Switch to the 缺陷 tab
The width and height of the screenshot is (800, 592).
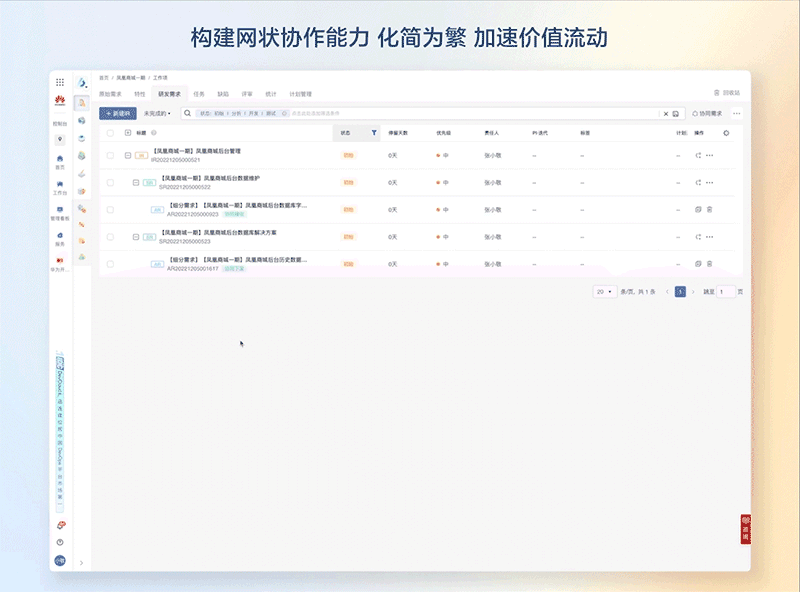(222, 93)
